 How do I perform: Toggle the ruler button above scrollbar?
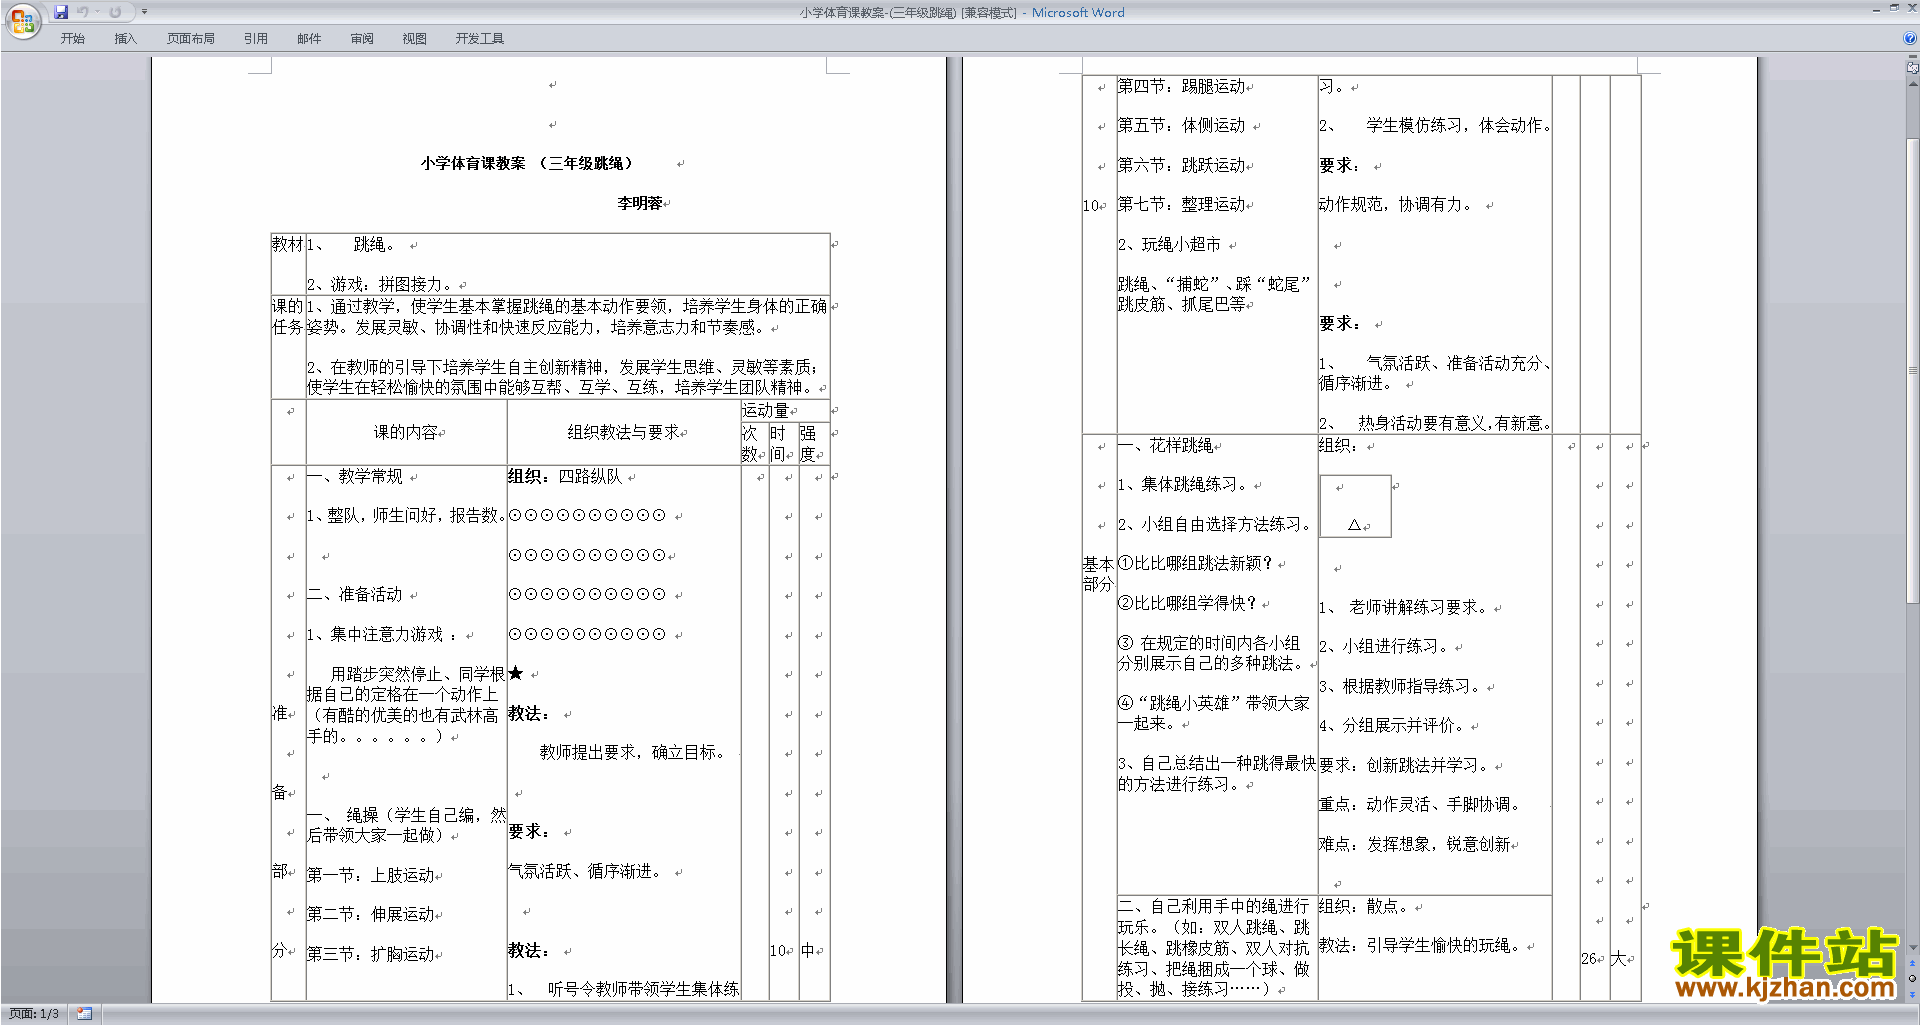[1913, 68]
